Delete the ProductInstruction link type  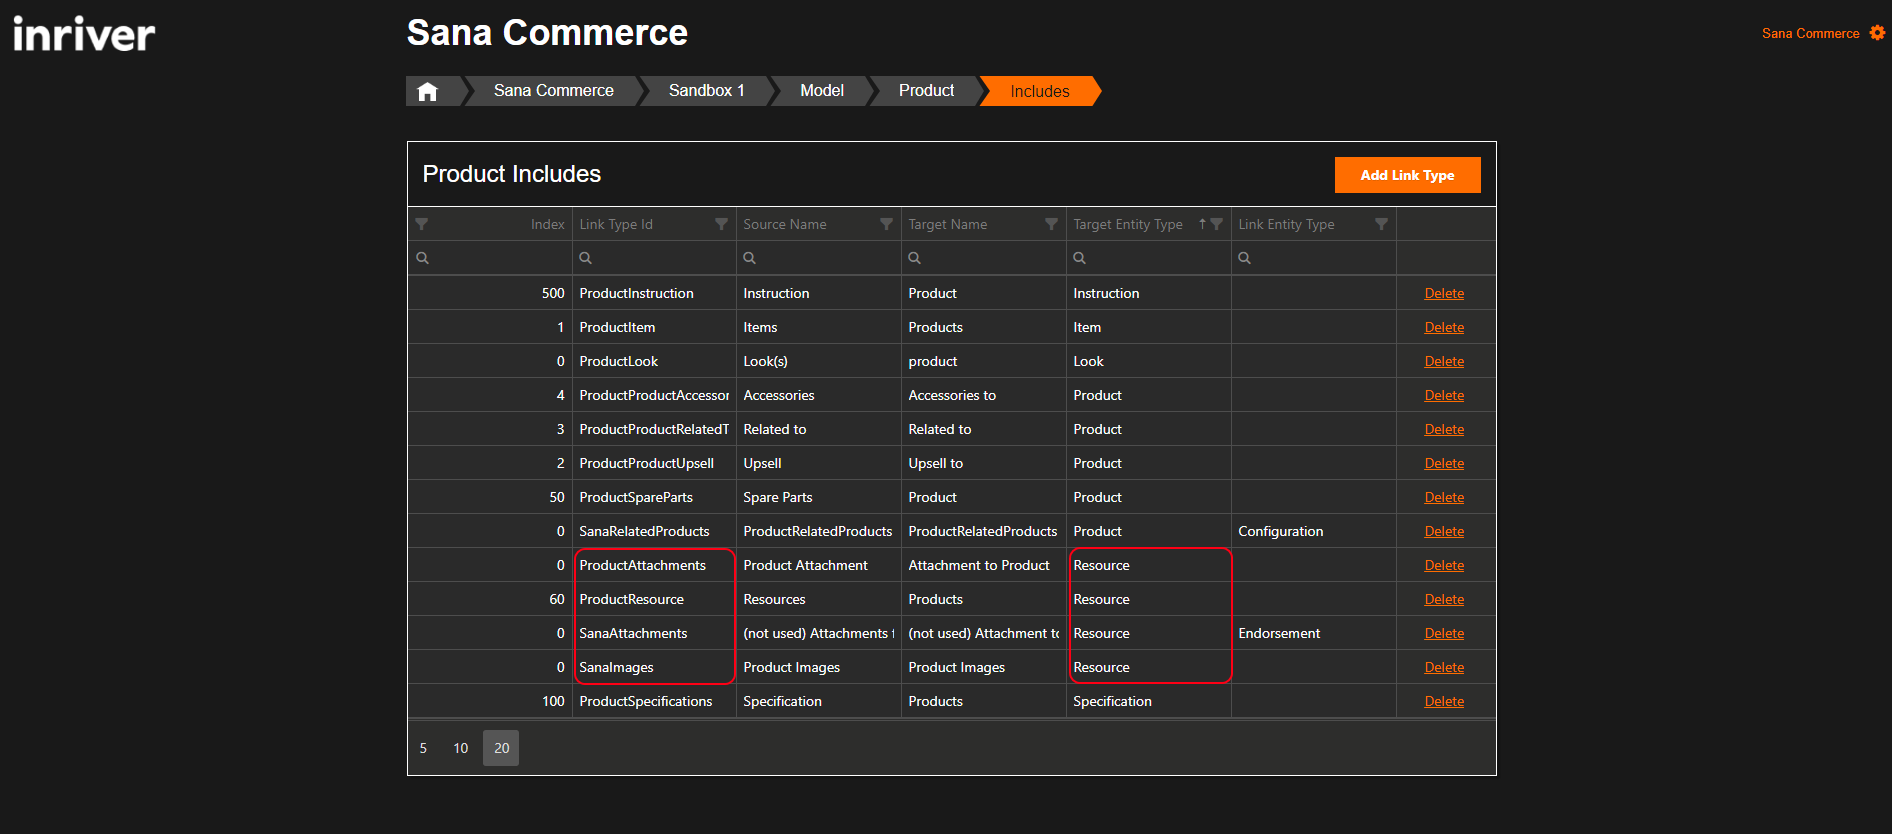pos(1444,293)
